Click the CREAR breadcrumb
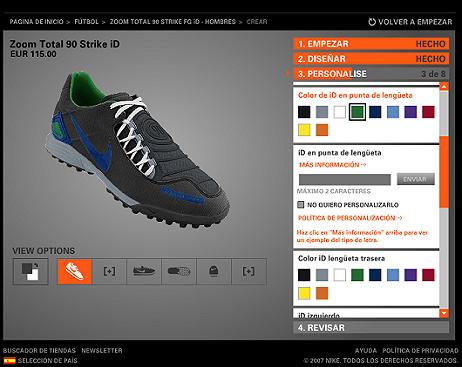The image size is (462, 367). pos(257,22)
